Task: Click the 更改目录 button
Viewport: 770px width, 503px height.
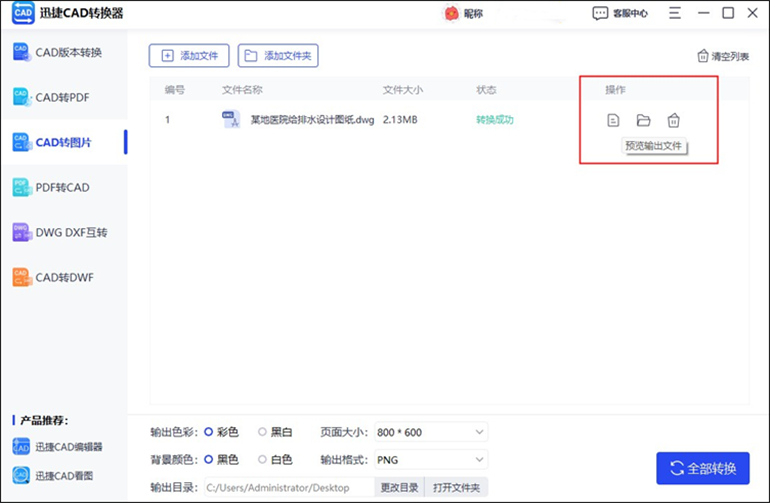Action: (399, 487)
